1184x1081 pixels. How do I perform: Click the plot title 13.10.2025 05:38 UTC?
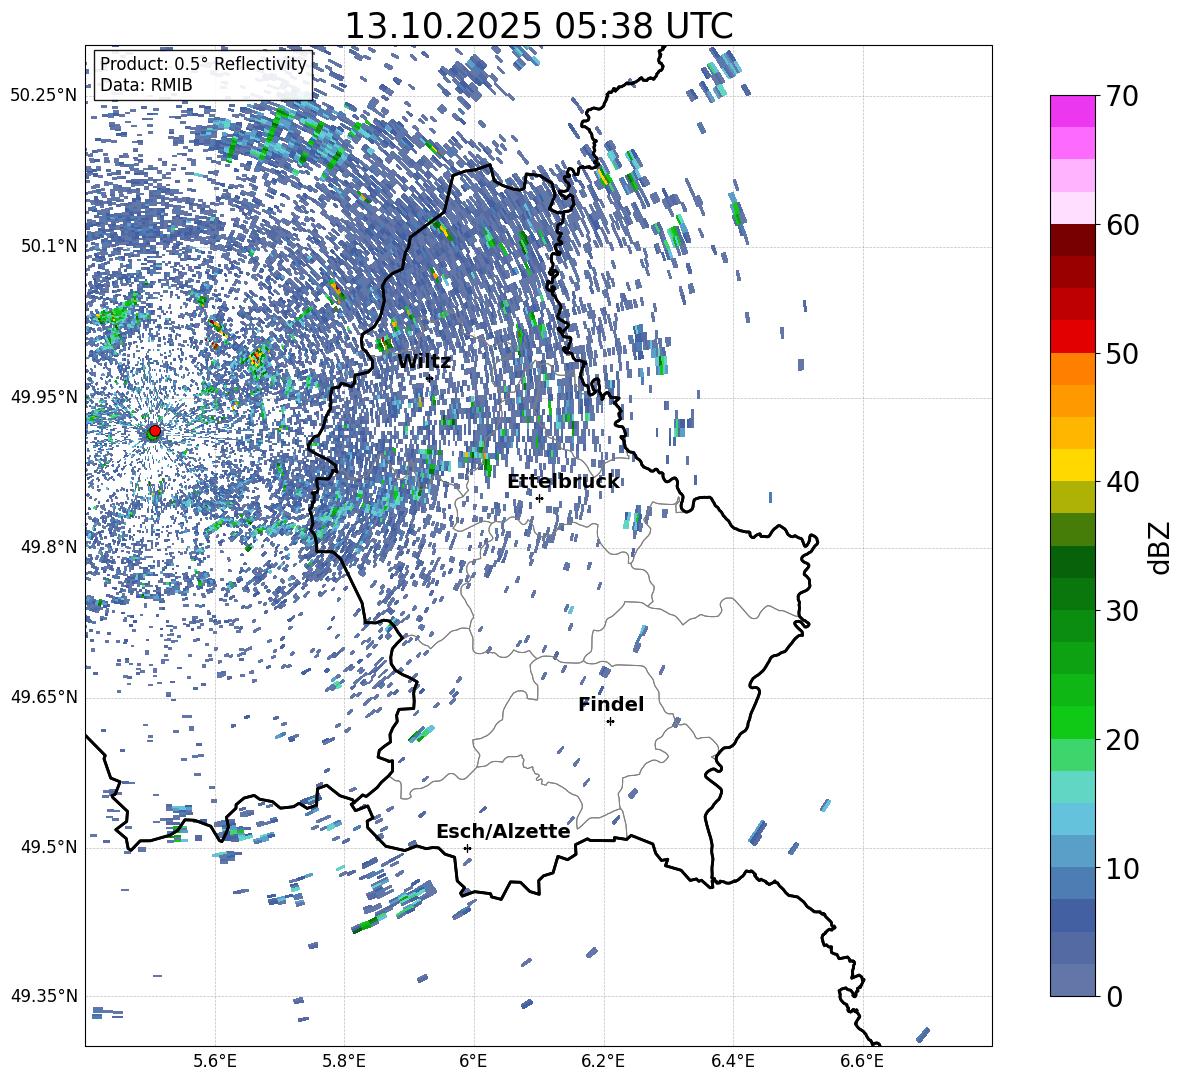coord(538,26)
